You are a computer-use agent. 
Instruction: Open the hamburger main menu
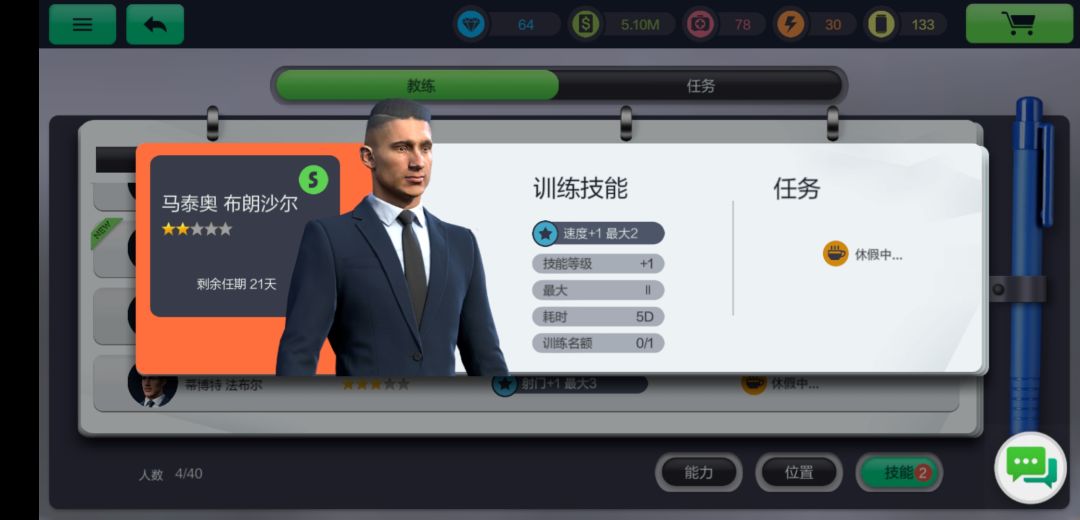coord(82,24)
